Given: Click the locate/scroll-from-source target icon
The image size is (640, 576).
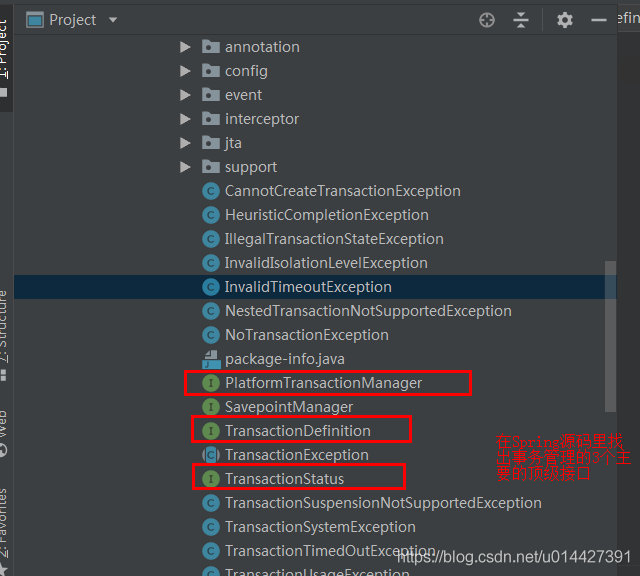Looking at the screenshot, I should point(487,20).
